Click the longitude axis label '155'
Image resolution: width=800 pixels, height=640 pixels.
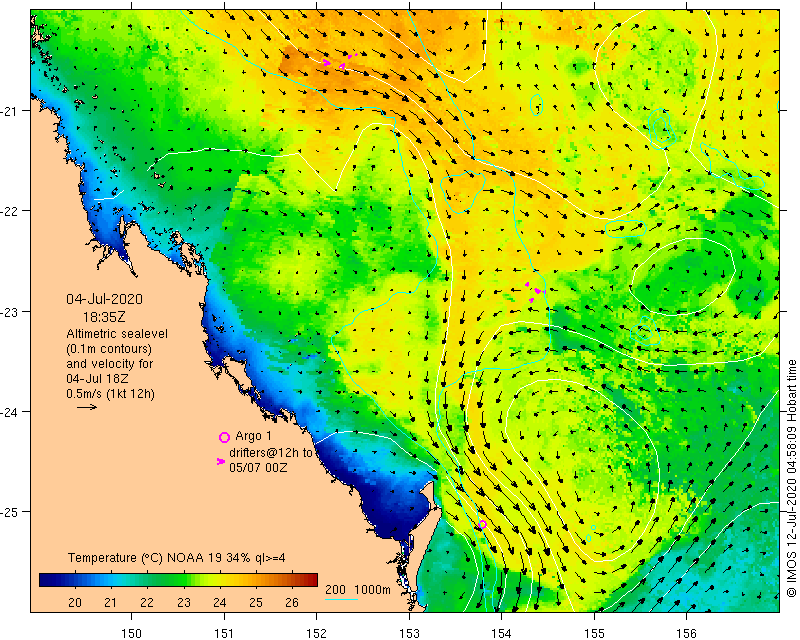click(x=594, y=633)
